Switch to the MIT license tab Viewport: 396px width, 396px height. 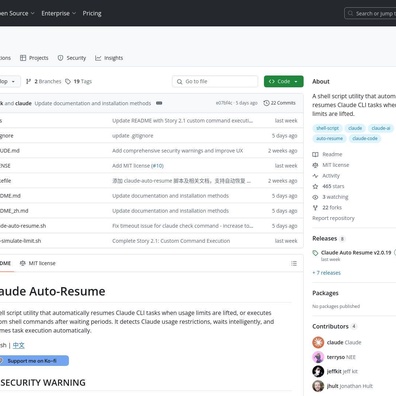38,263
